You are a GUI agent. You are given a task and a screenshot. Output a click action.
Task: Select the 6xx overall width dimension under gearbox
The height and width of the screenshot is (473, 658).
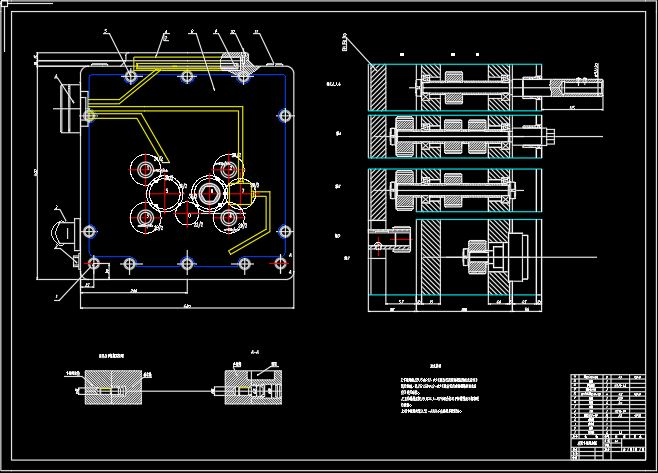187,306
